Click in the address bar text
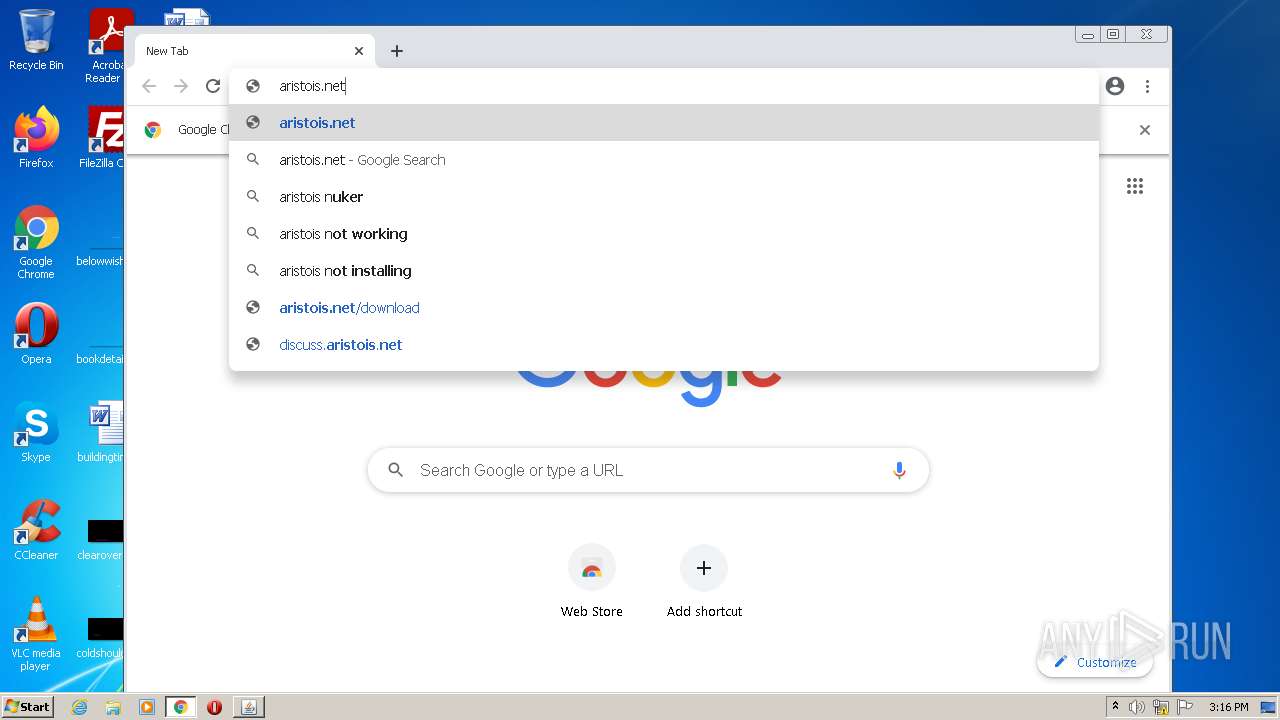The image size is (1280, 720). [312, 86]
